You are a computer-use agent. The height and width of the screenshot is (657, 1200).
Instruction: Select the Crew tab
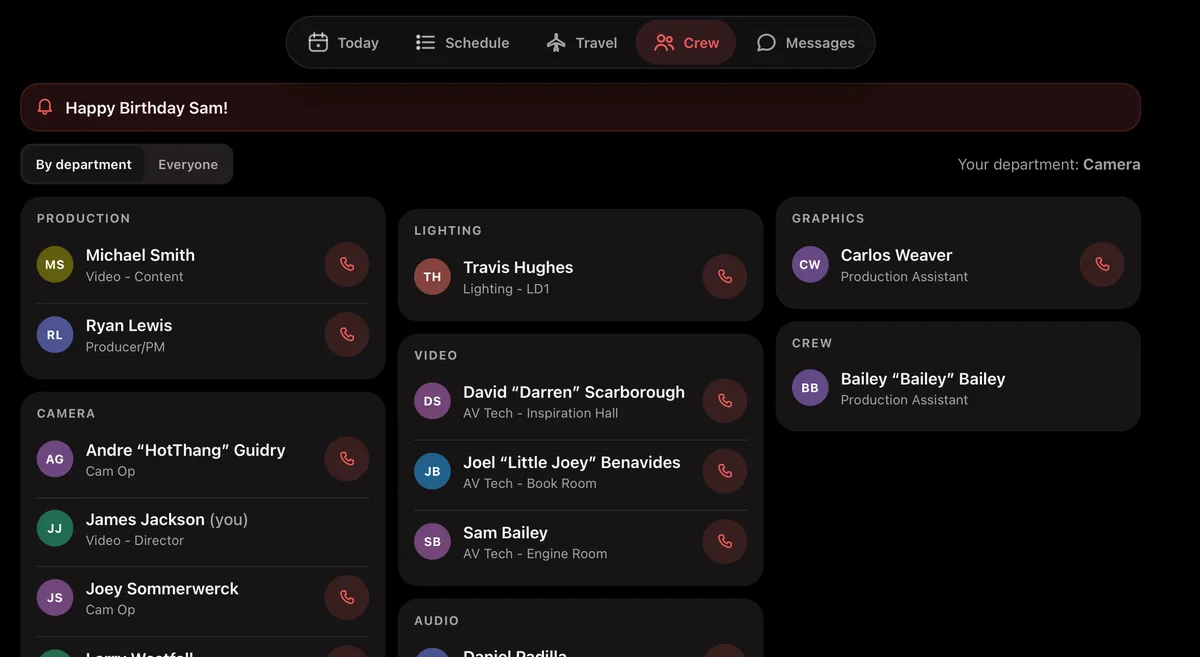[686, 43]
